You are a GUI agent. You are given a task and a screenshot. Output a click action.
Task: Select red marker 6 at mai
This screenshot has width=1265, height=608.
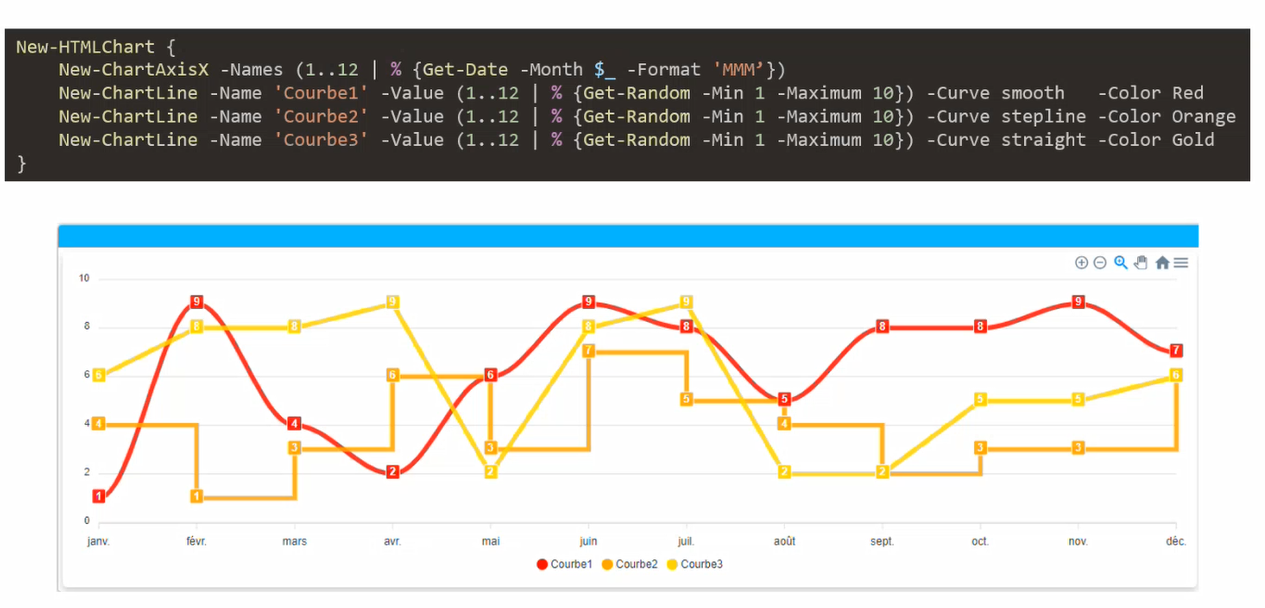point(491,375)
